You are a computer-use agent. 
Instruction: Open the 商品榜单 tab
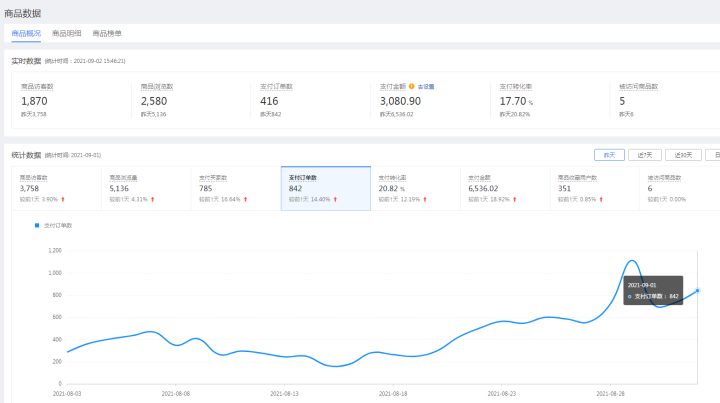pos(107,34)
